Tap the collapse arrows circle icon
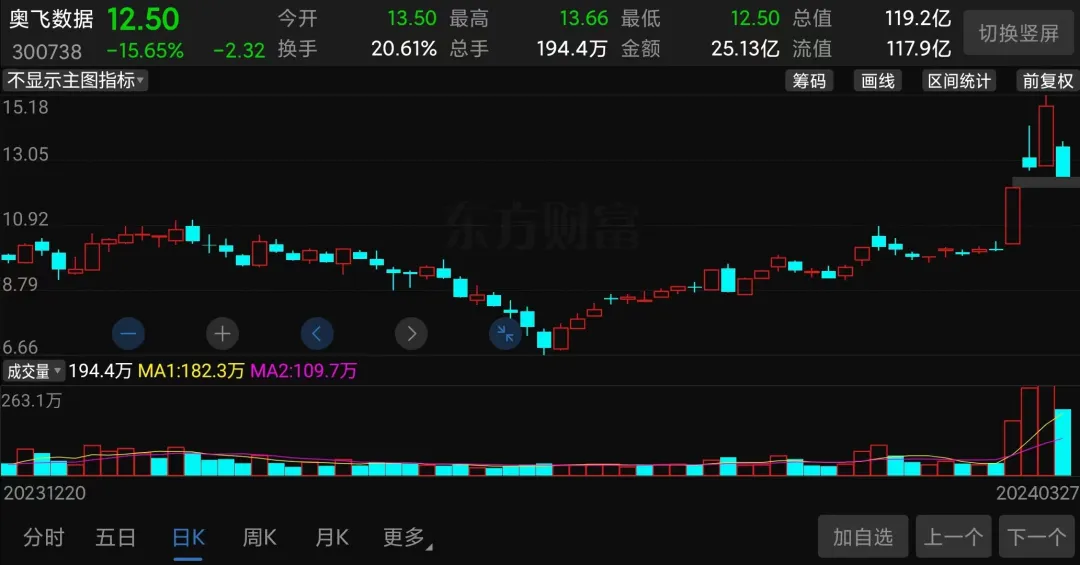The width and height of the screenshot is (1080, 565). [506, 334]
